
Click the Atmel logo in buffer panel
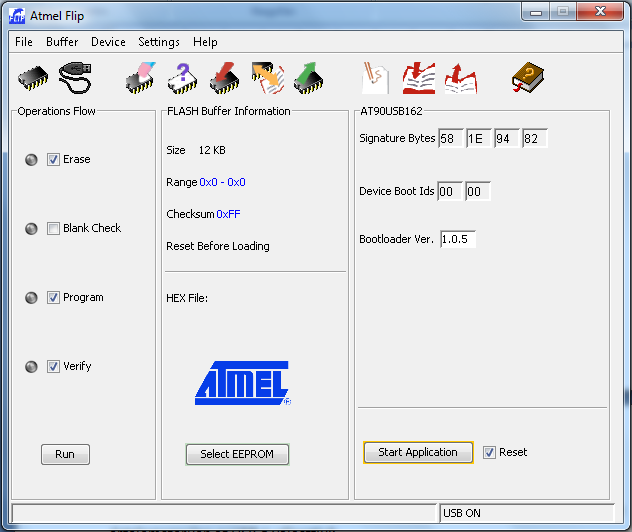(x=243, y=383)
